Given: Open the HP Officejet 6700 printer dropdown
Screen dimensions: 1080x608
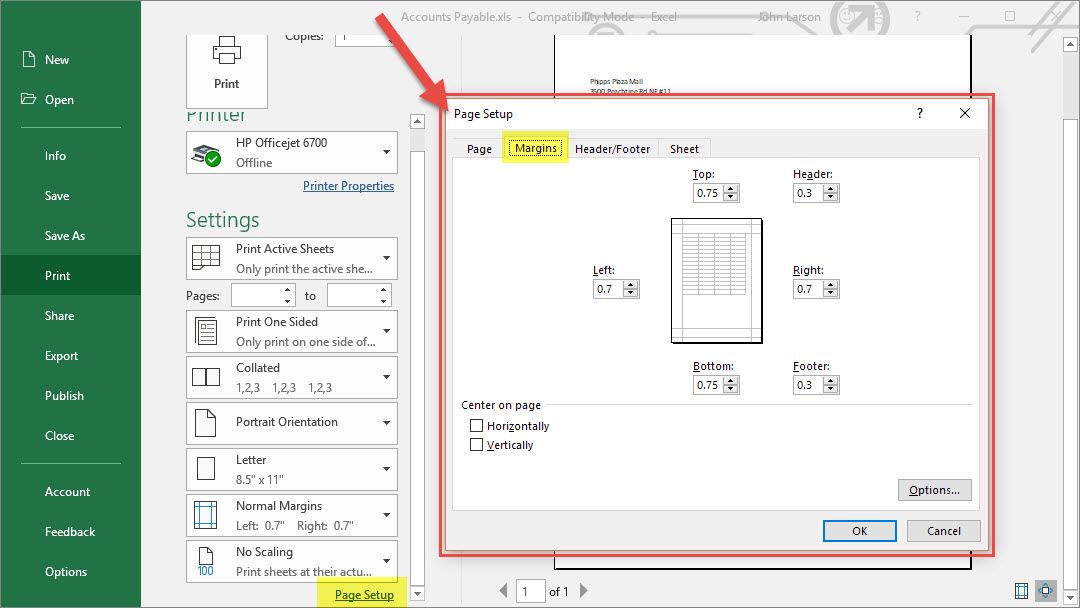Looking at the screenshot, I should [x=291, y=153].
